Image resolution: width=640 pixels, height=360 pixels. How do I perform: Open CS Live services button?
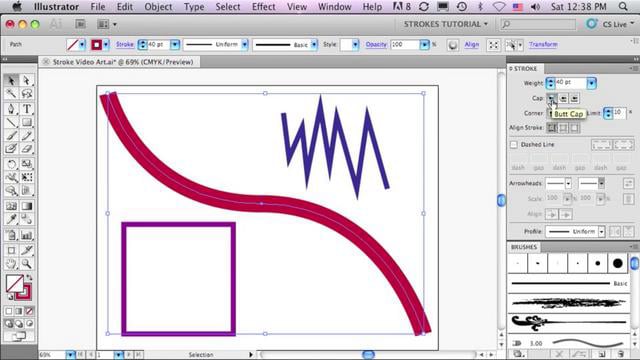click(x=610, y=24)
